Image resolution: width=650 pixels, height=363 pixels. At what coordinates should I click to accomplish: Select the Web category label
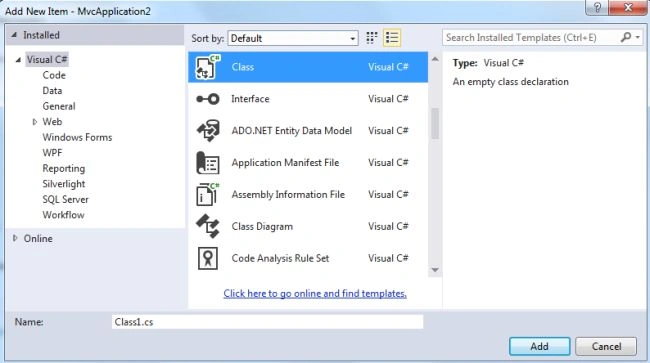(x=52, y=122)
